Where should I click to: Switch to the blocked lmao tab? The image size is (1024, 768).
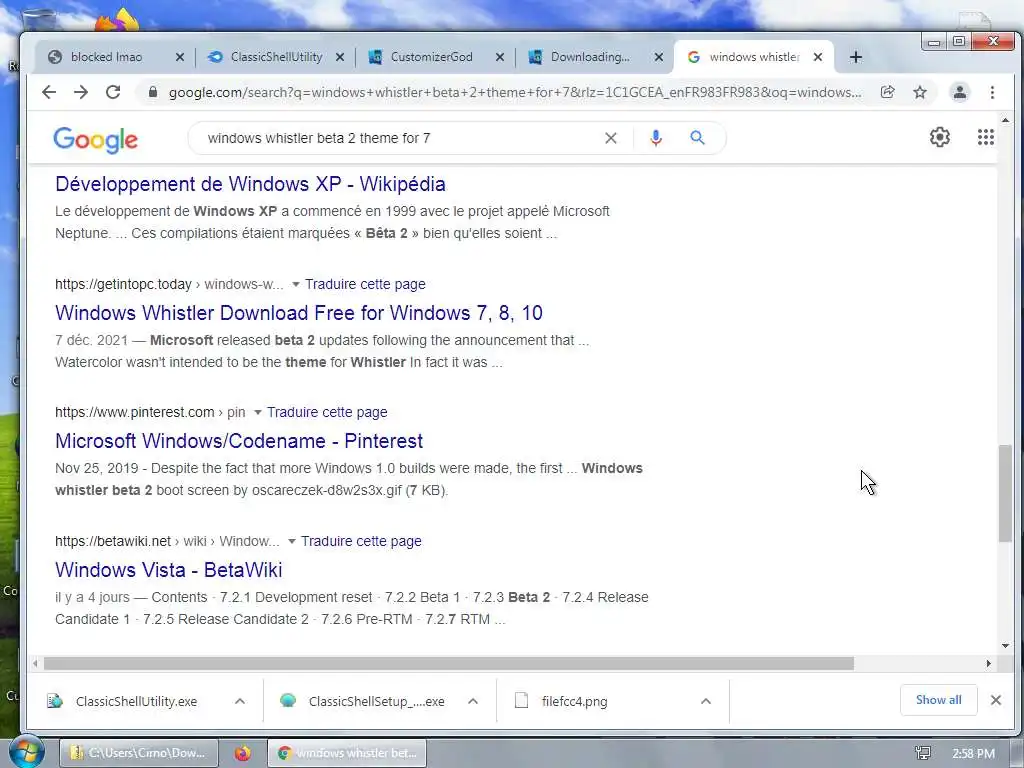pyautogui.click(x=104, y=57)
